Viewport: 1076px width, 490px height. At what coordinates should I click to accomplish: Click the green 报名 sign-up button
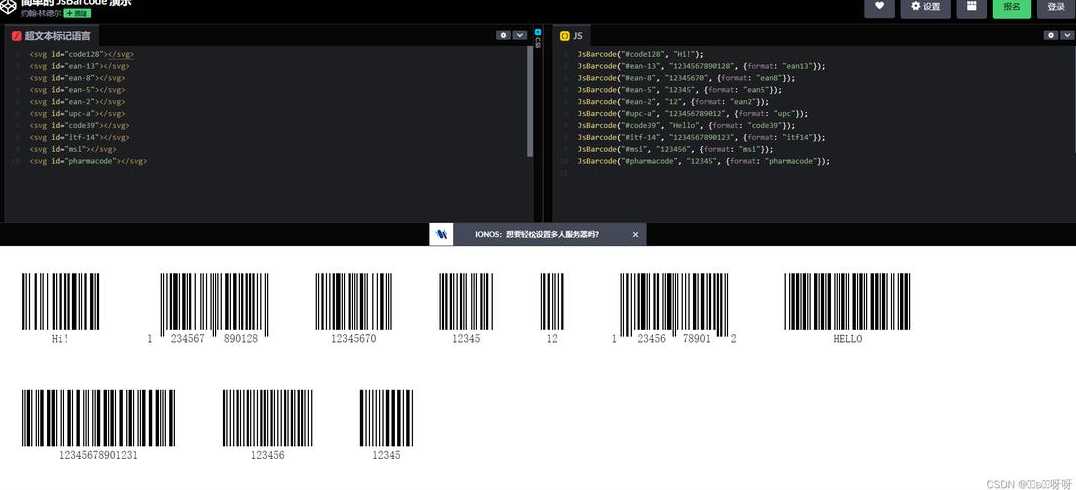point(1011,7)
